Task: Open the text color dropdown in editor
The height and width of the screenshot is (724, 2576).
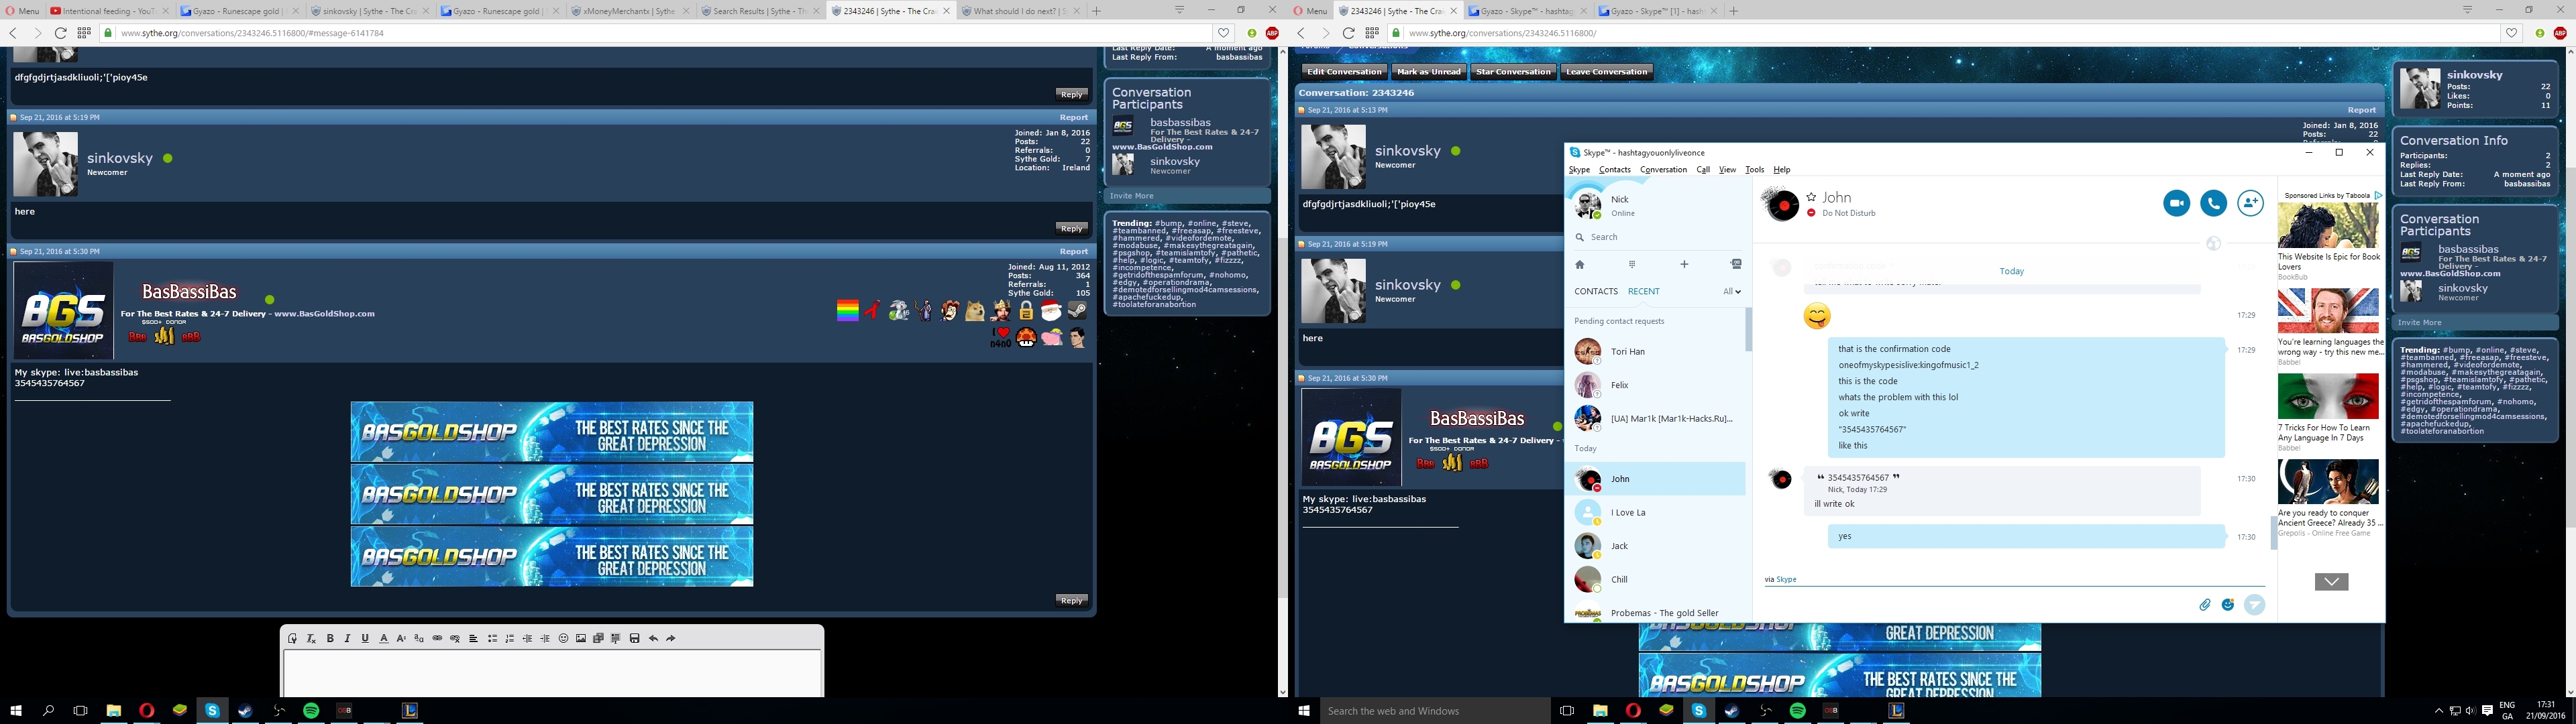Action: [383, 638]
